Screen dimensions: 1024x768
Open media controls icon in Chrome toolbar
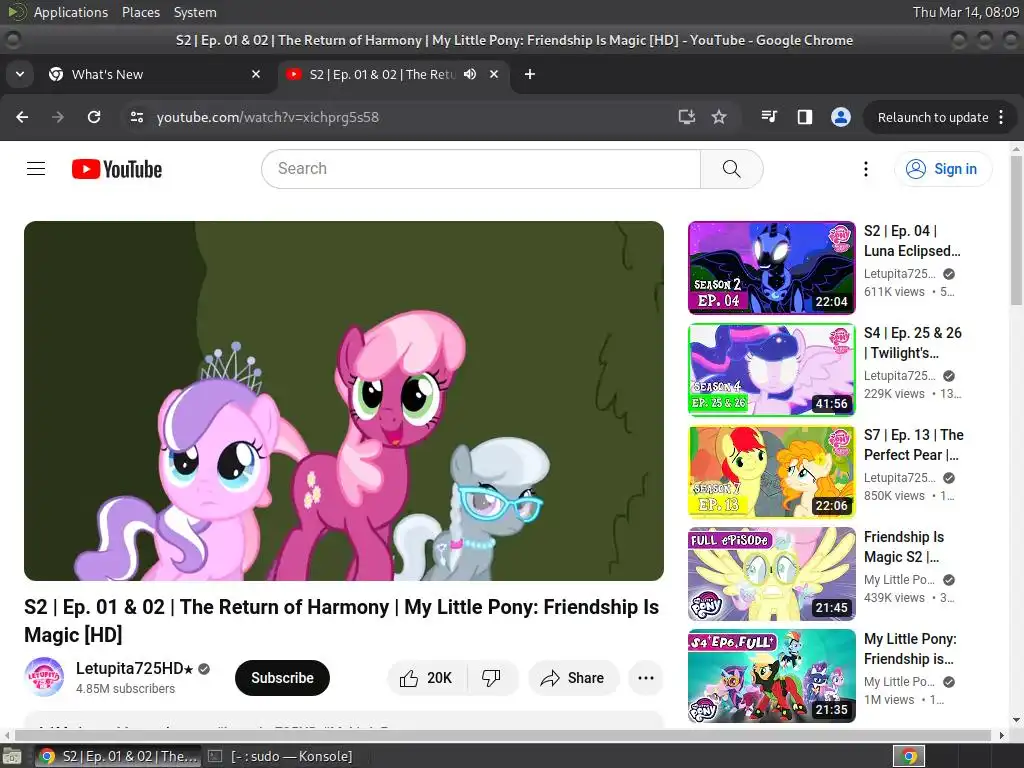coord(769,117)
